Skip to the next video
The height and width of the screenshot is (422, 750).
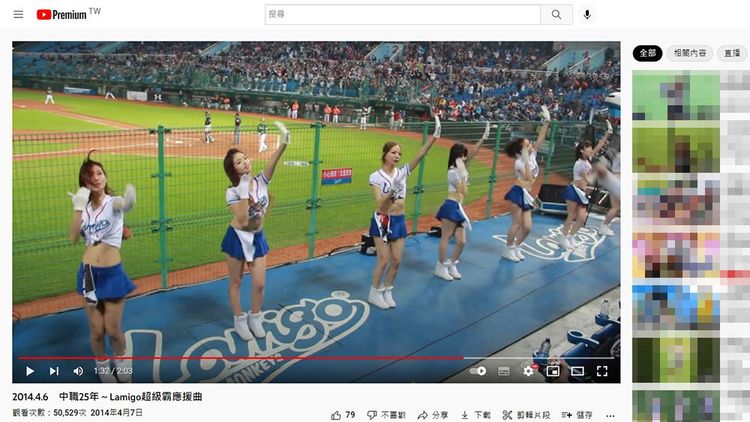coord(54,371)
